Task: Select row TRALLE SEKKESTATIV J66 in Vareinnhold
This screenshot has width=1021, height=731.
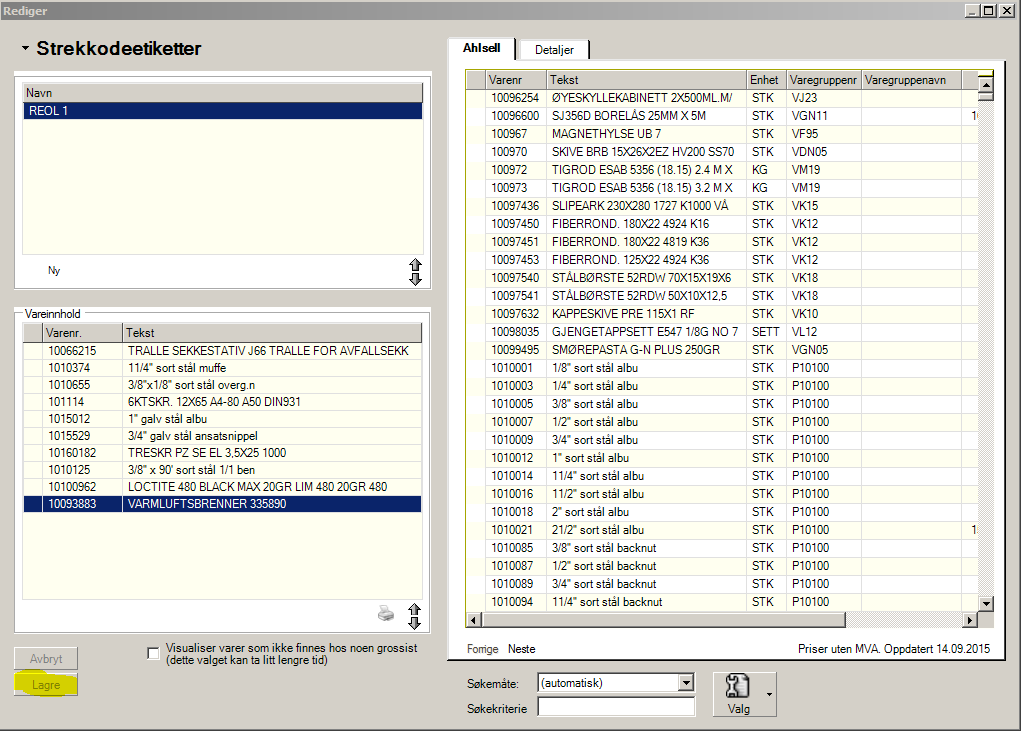Action: coord(223,351)
